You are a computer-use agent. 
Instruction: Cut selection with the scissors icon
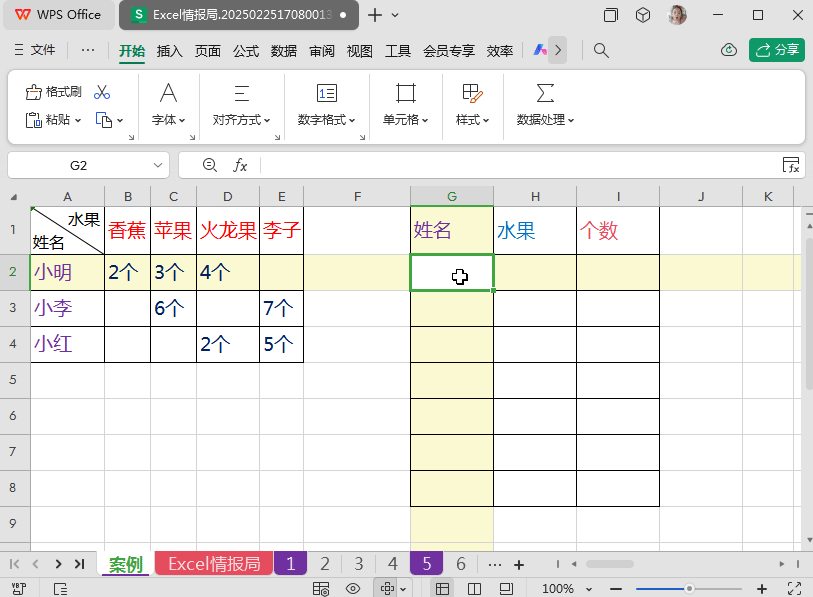tap(102, 92)
